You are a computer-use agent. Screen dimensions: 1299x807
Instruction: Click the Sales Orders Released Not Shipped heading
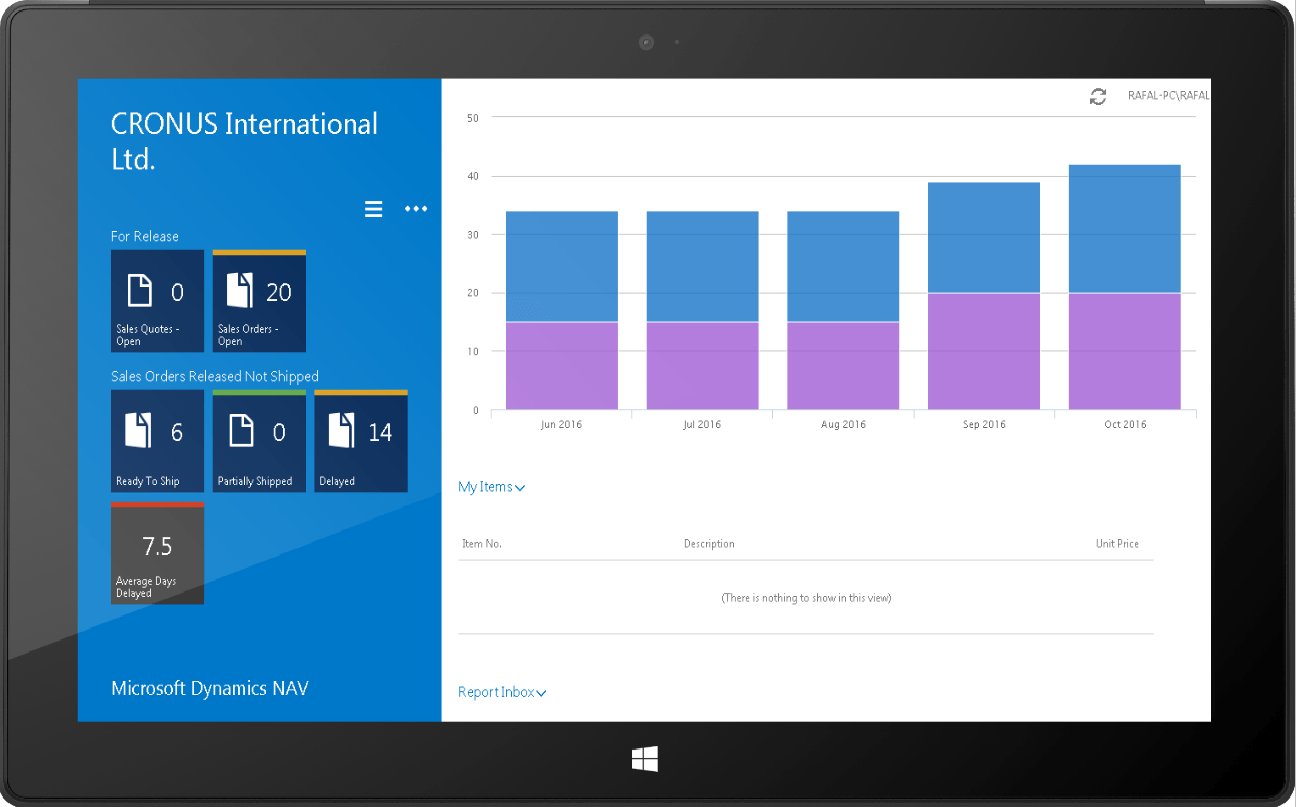click(215, 376)
